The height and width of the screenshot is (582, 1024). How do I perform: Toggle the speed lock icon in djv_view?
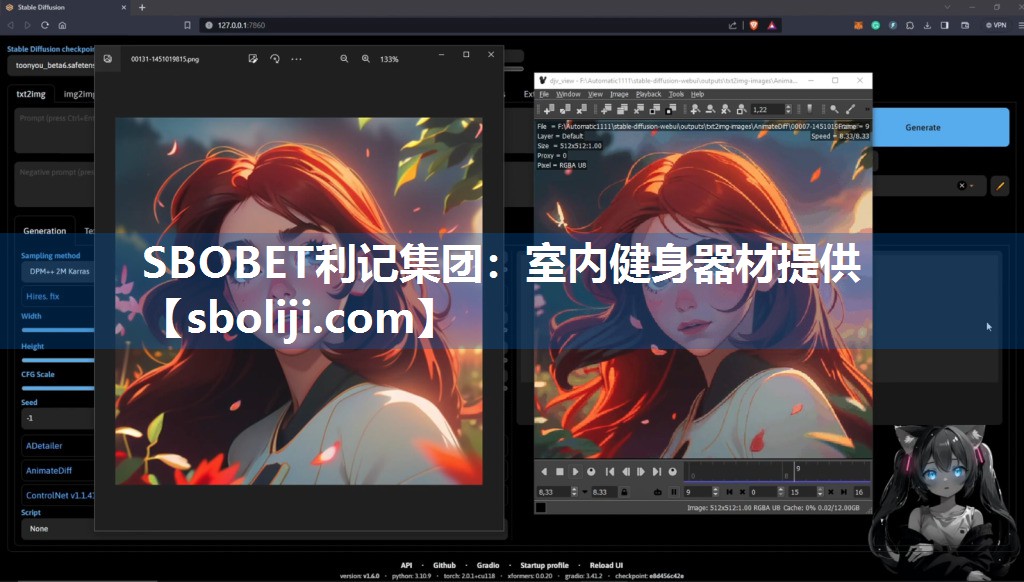(624, 492)
